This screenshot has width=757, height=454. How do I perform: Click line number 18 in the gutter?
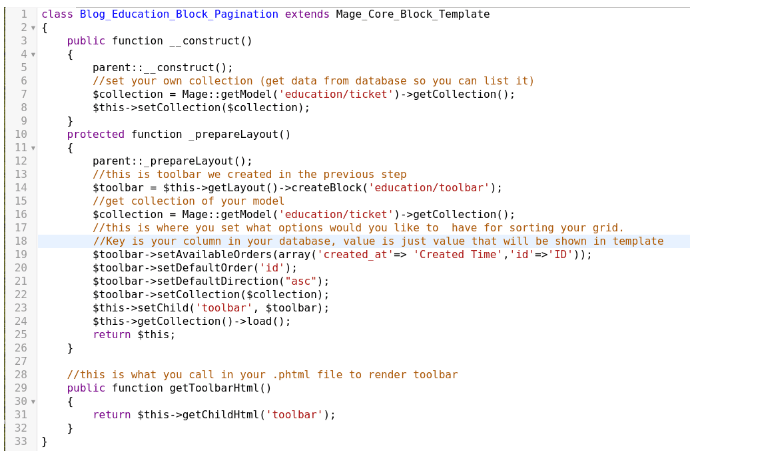coord(22,241)
